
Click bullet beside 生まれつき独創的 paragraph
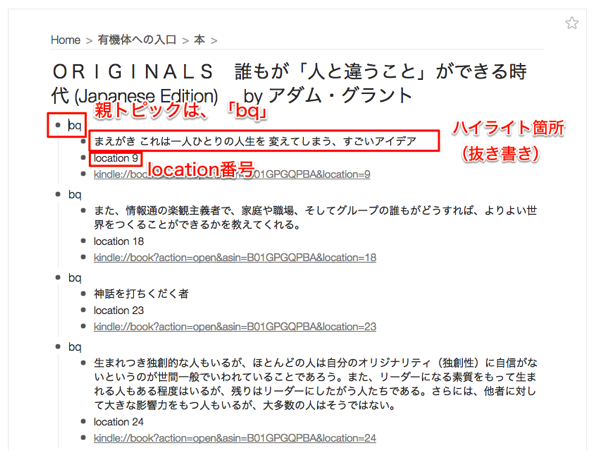tap(84, 363)
